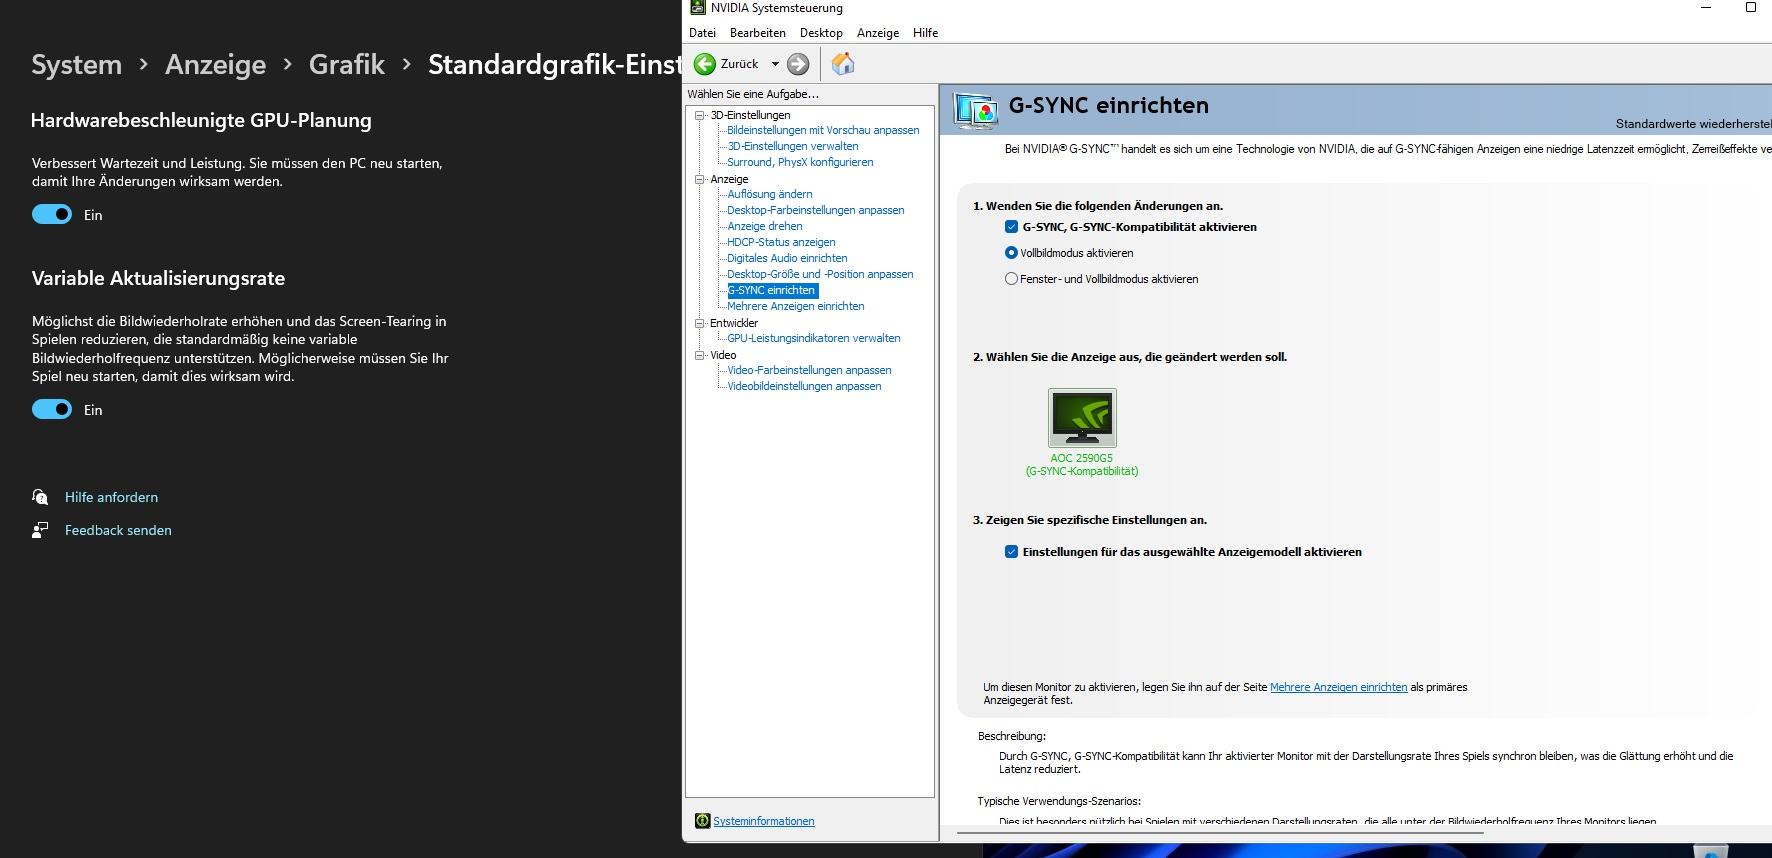
Task: Click the Zurück button label
Action: point(739,64)
